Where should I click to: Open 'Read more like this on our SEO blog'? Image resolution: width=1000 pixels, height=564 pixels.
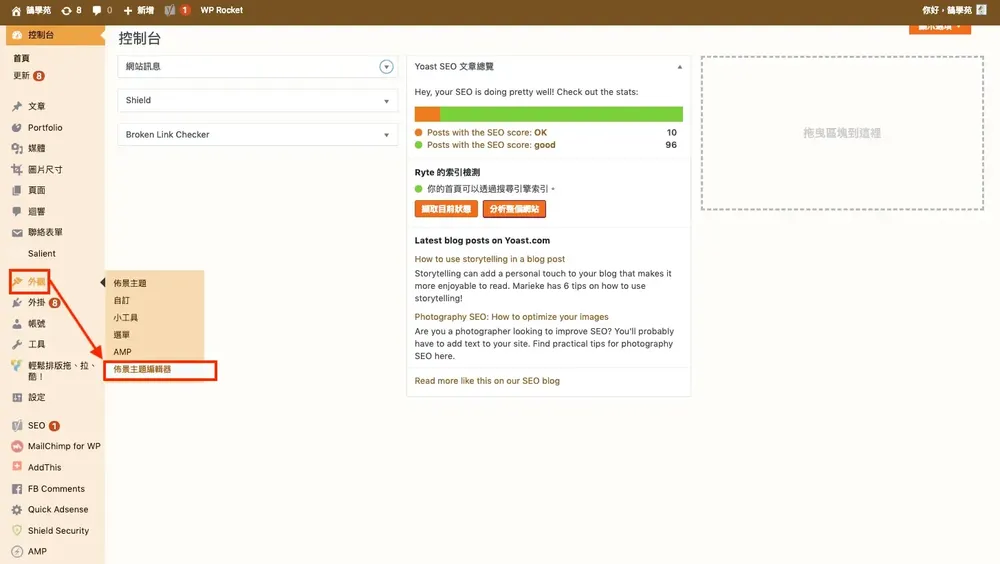tap(487, 381)
